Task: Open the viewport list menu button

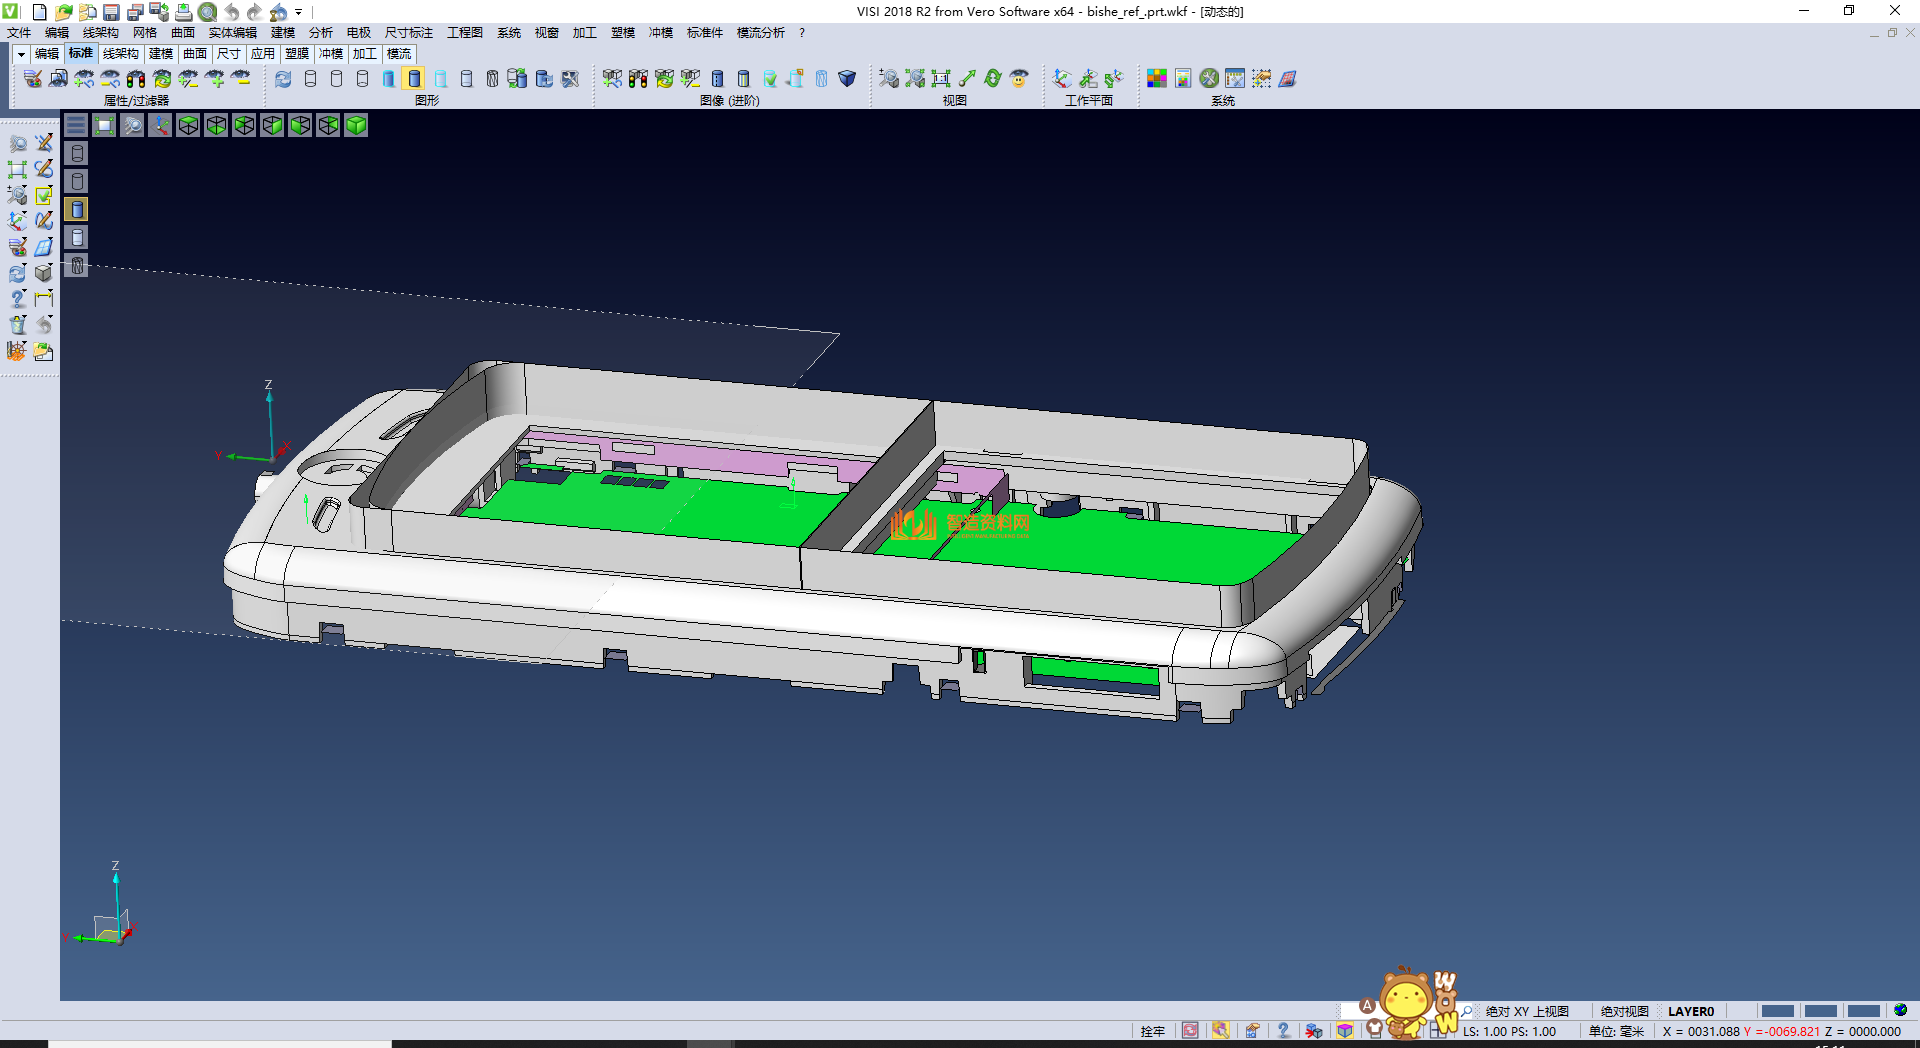Action: (x=76, y=125)
